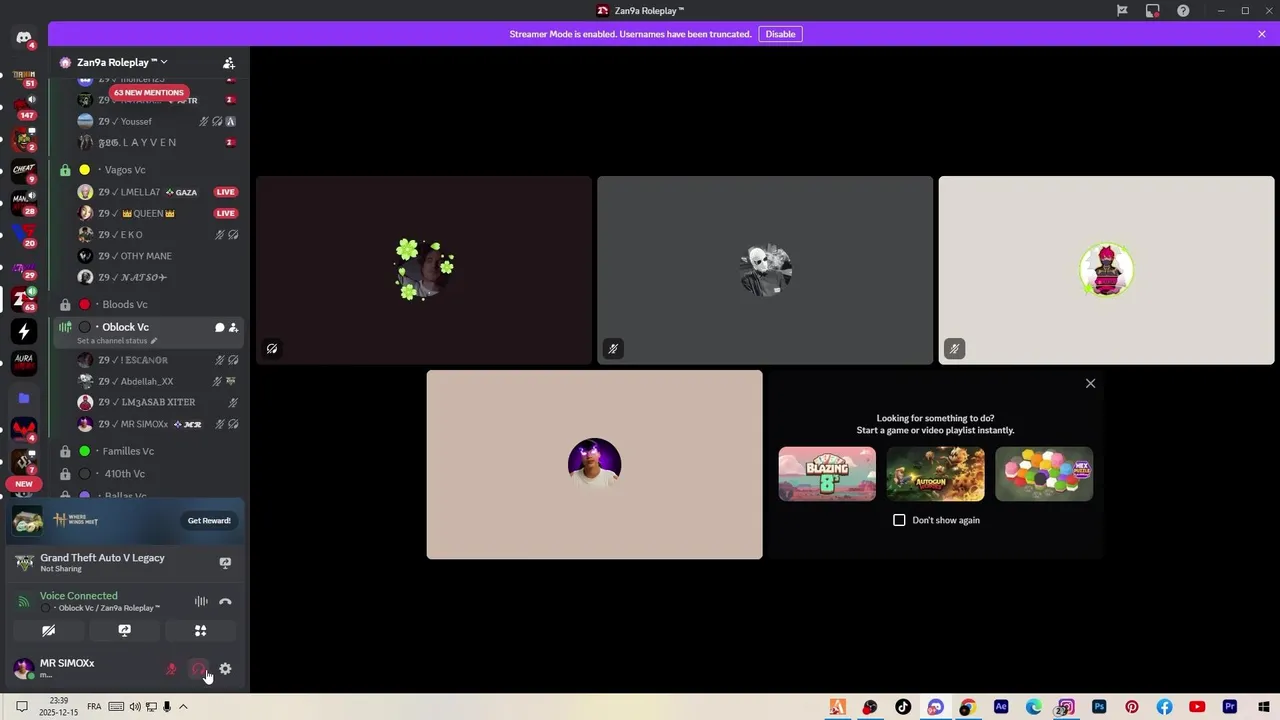Open Premiere Pro from the taskbar
This screenshot has width=1280, height=720.
point(1230,707)
